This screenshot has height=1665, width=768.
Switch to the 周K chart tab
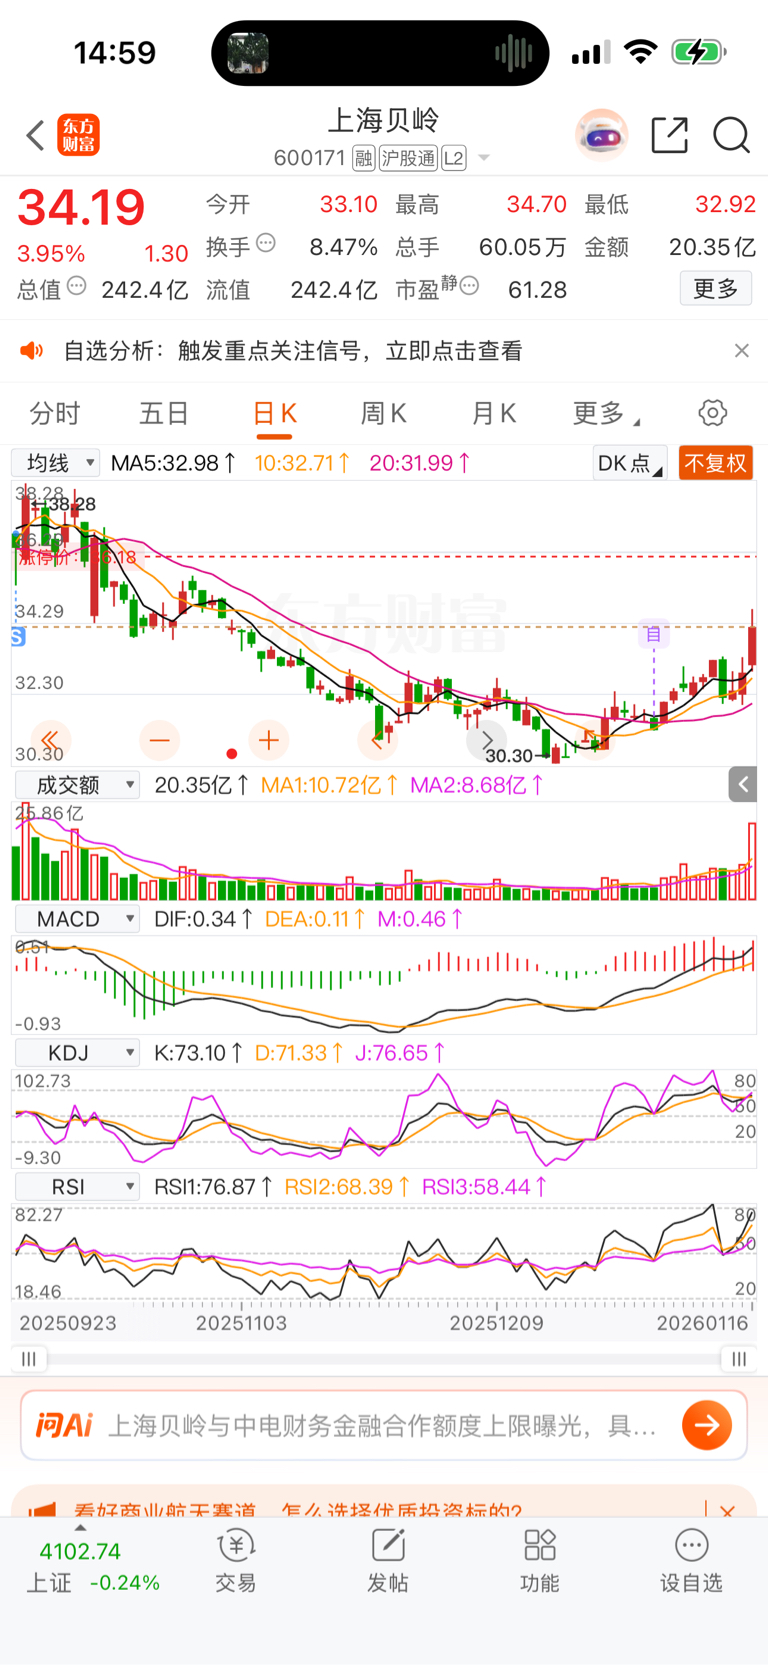click(x=383, y=413)
